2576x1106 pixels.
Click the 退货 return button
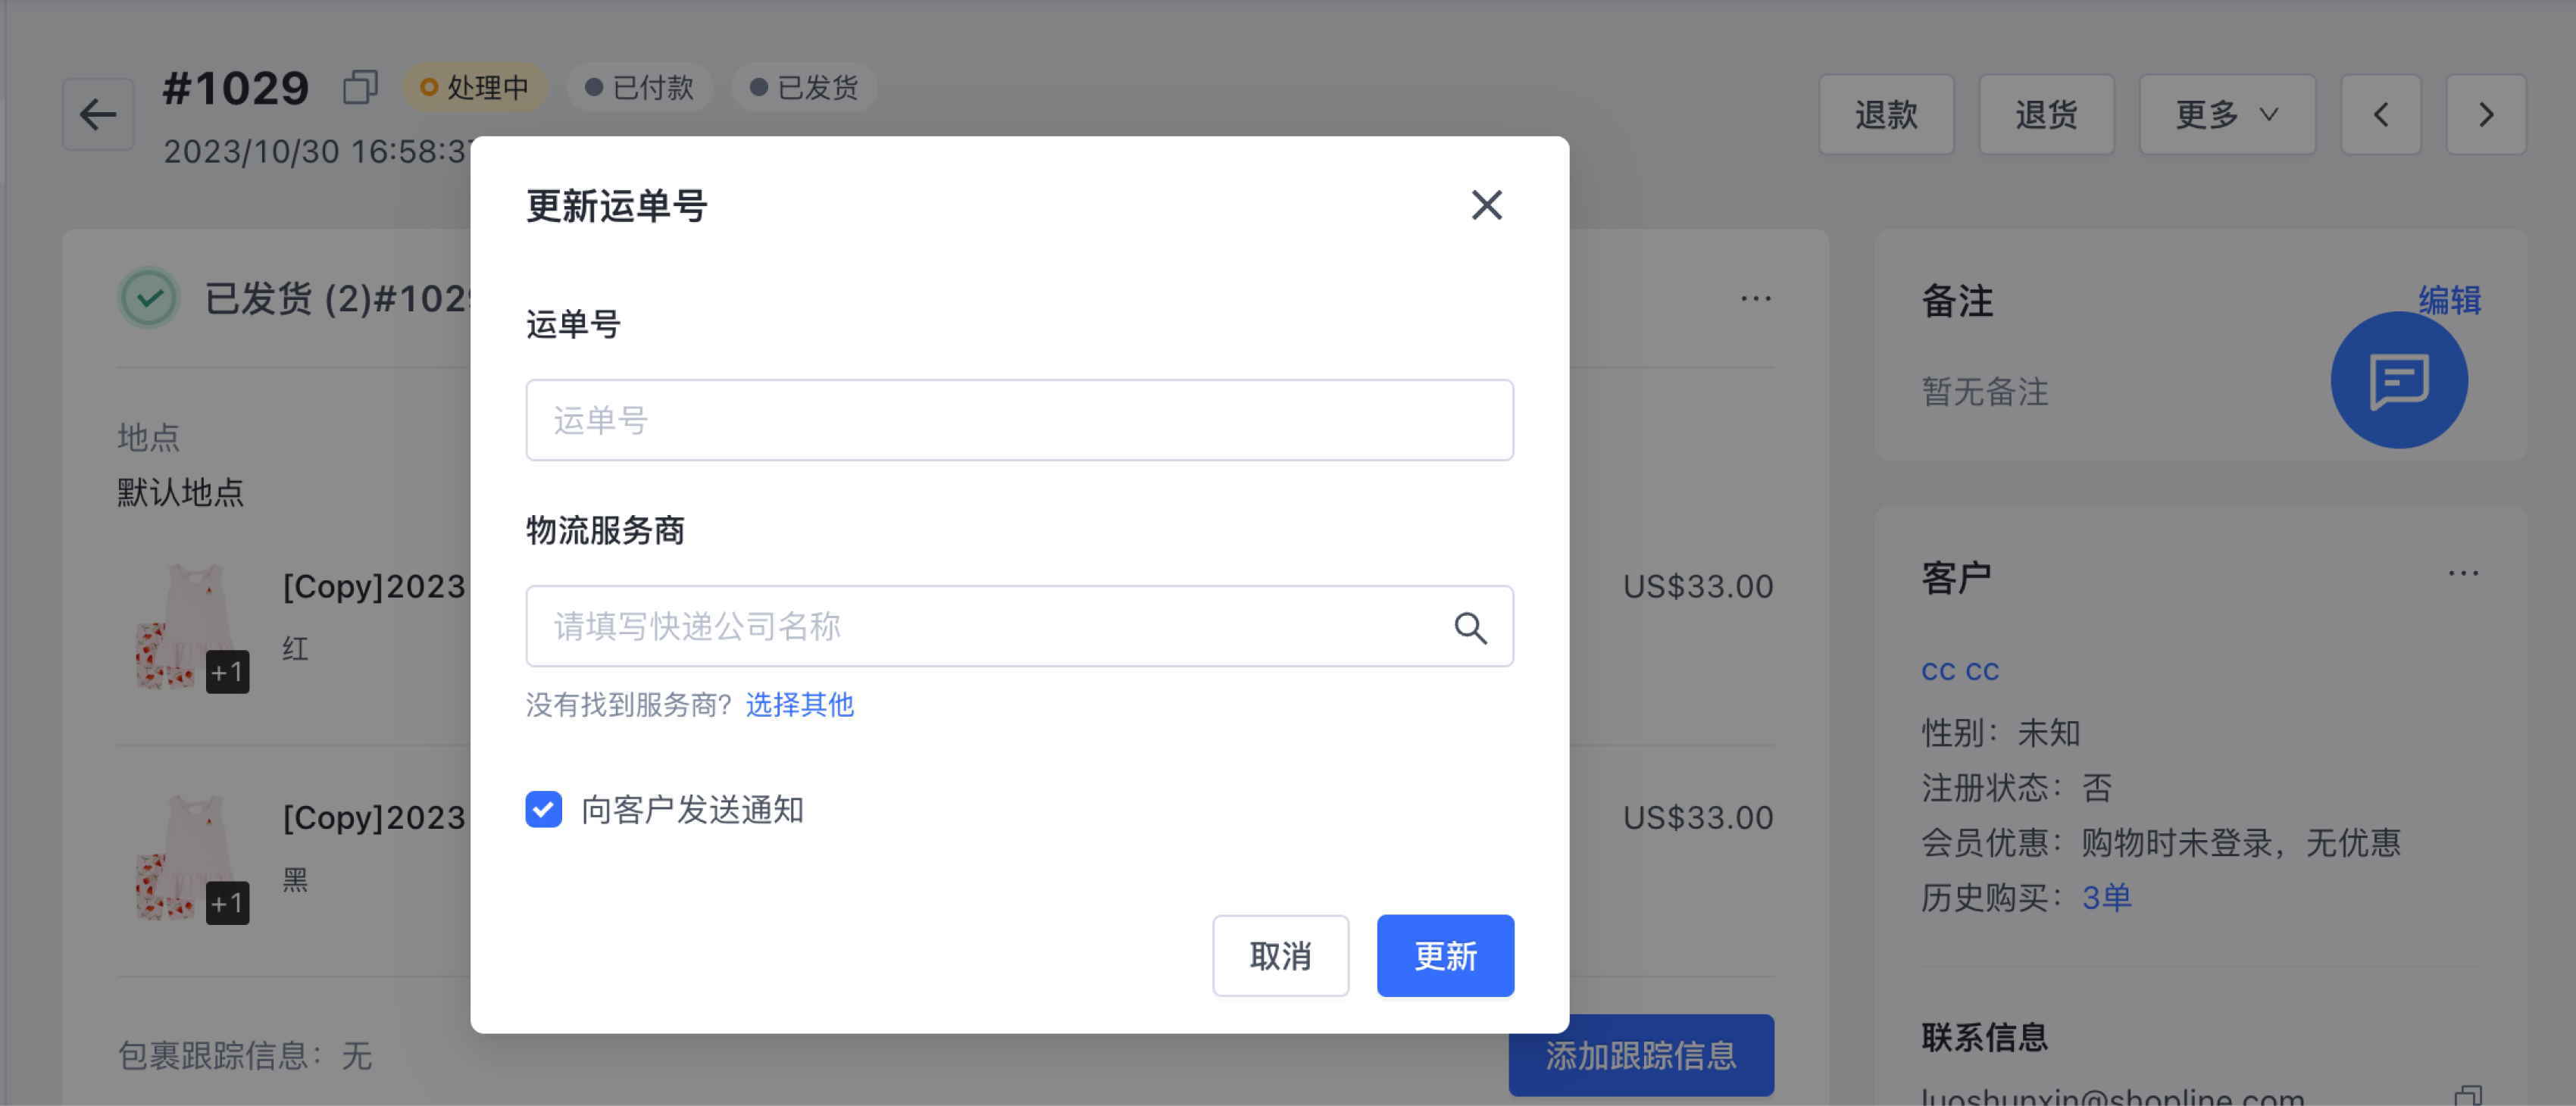(x=2046, y=114)
